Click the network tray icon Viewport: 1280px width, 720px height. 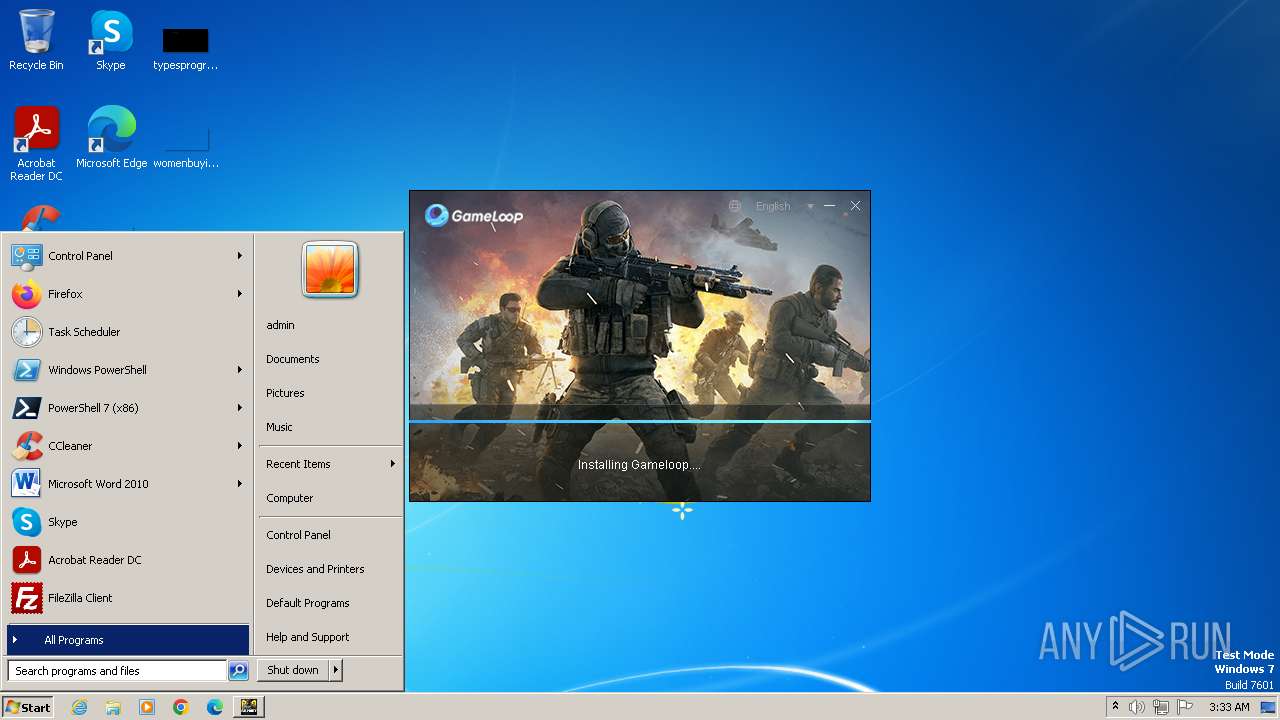click(x=1161, y=707)
